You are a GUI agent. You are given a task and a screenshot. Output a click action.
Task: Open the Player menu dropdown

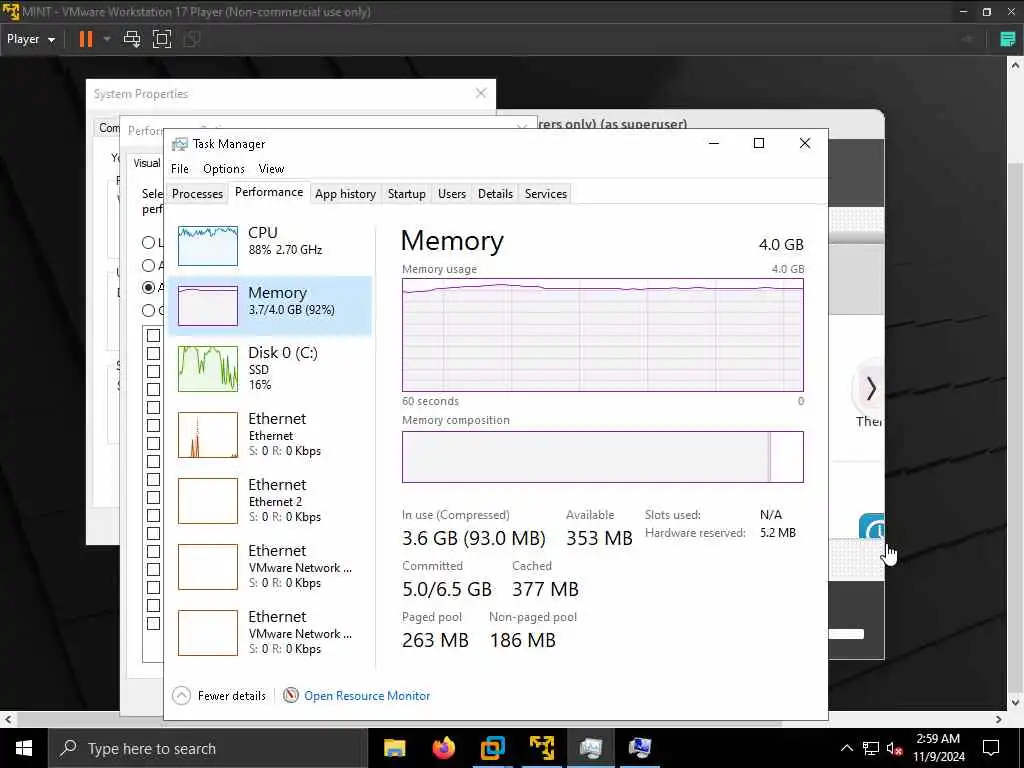[31, 39]
